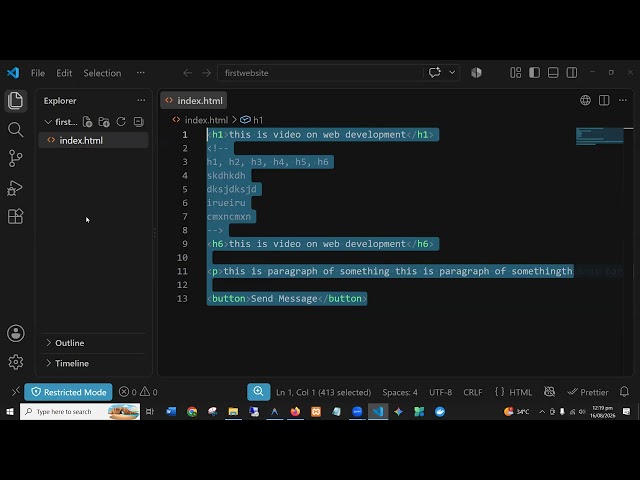Open the hidden menu items ellipsis
Image resolution: width=640 pixels, height=480 pixels.
click(141, 73)
